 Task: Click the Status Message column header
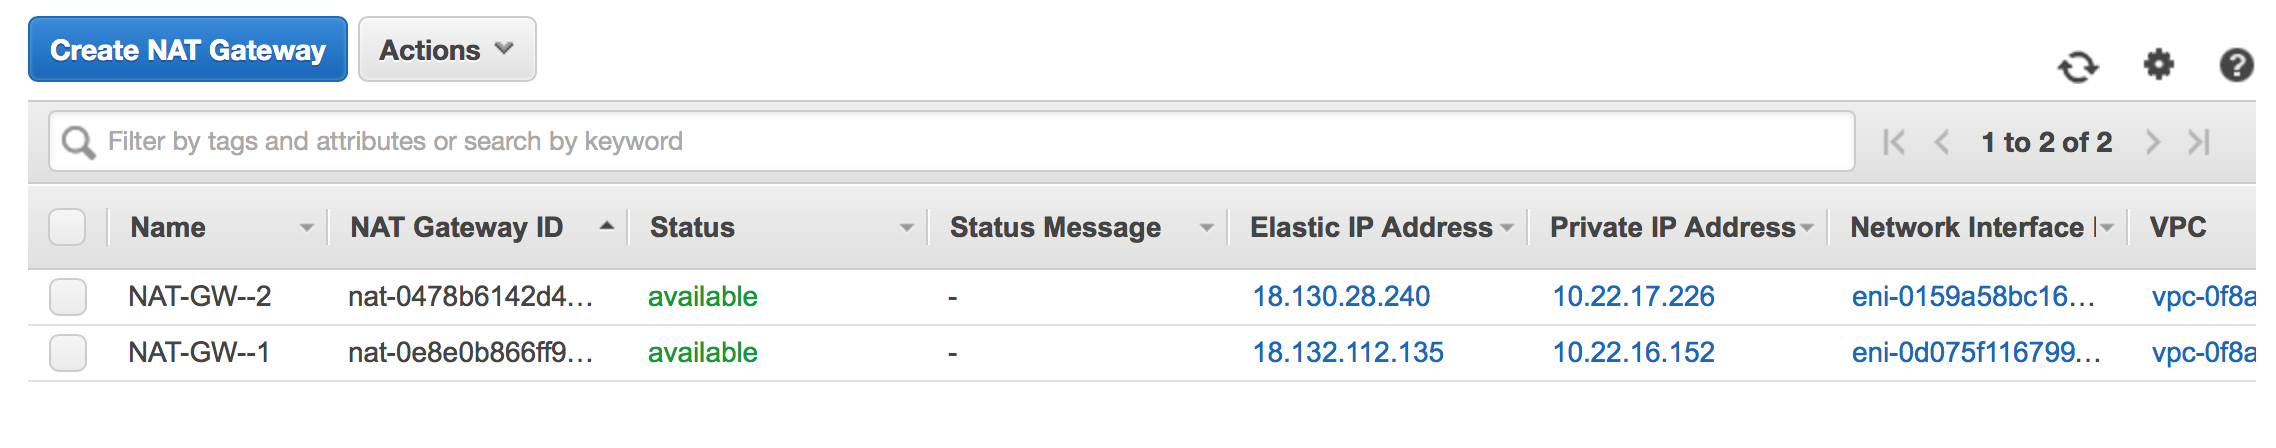tap(1055, 227)
